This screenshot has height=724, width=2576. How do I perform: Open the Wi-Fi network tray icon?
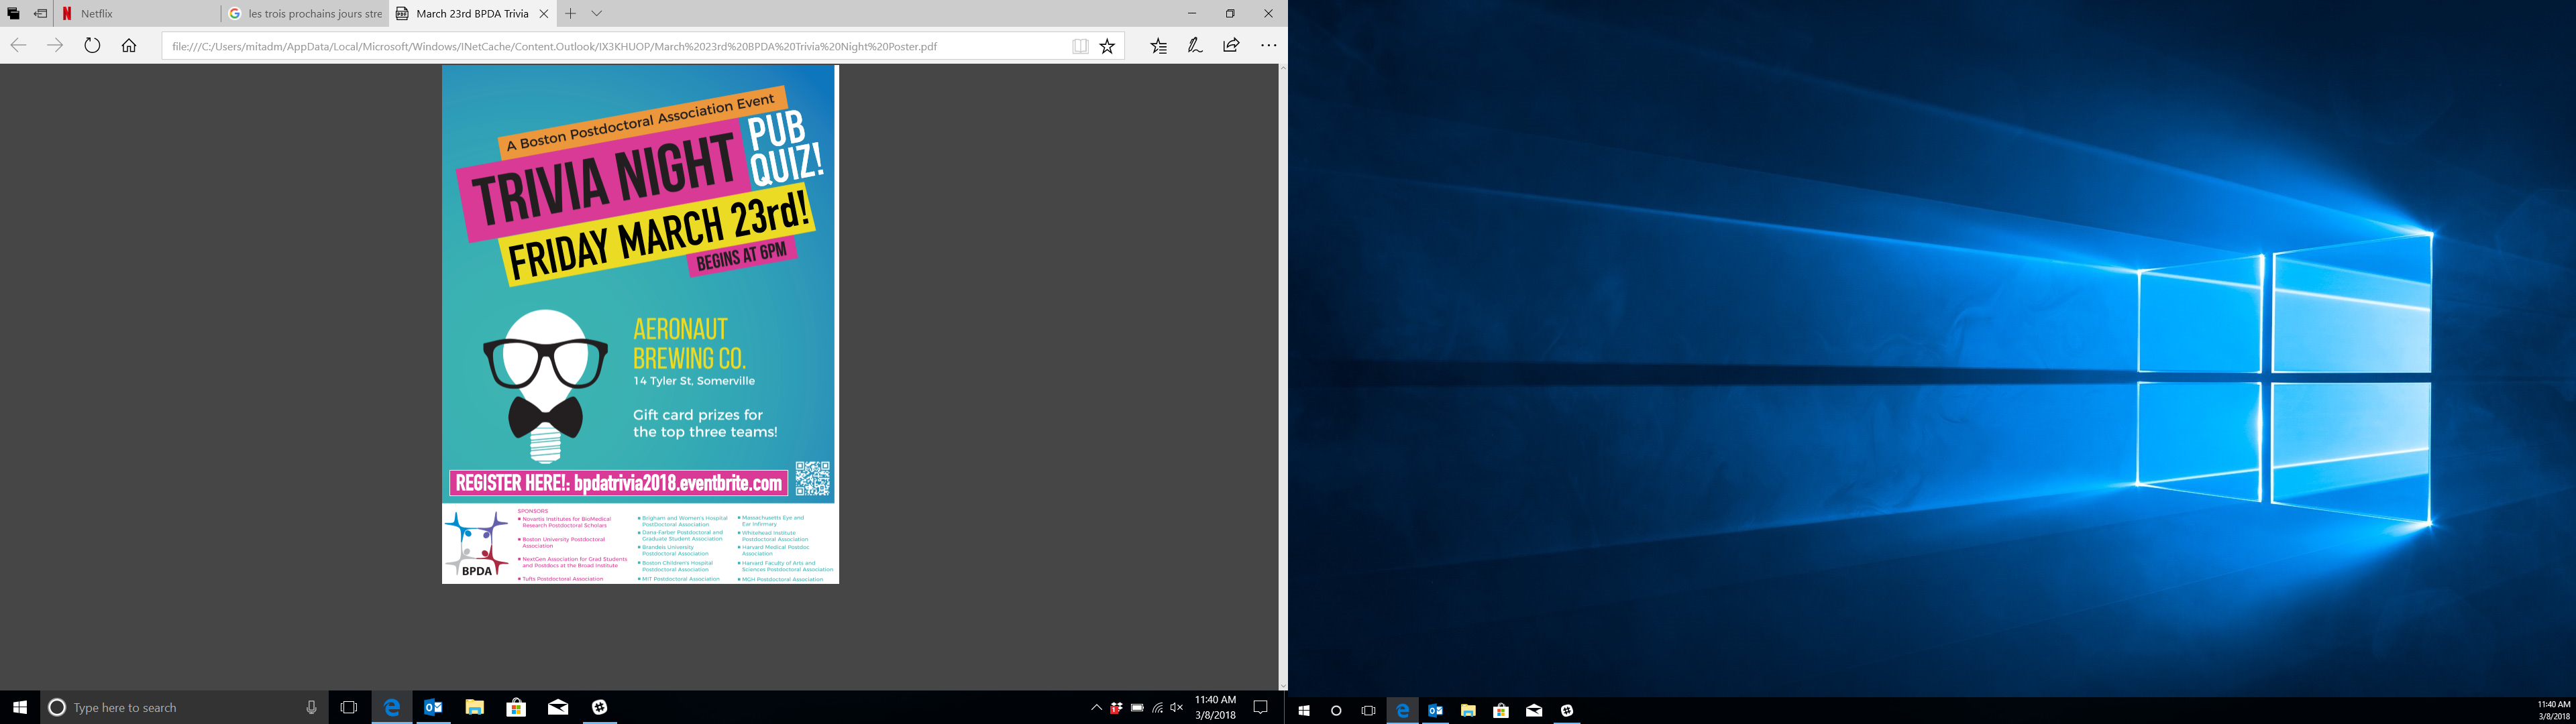pos(1157,707)
